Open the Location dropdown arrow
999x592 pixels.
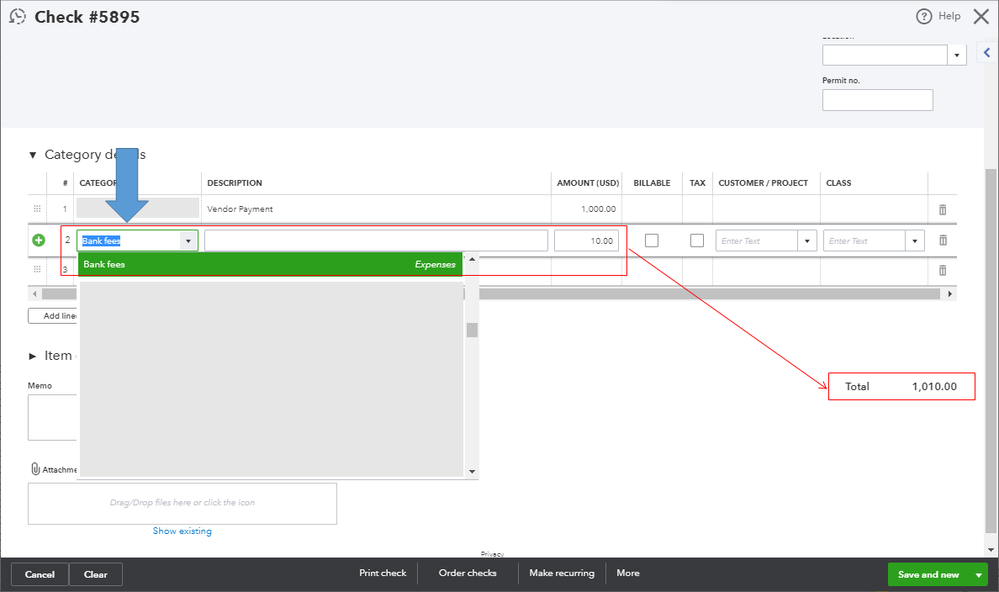956,55
